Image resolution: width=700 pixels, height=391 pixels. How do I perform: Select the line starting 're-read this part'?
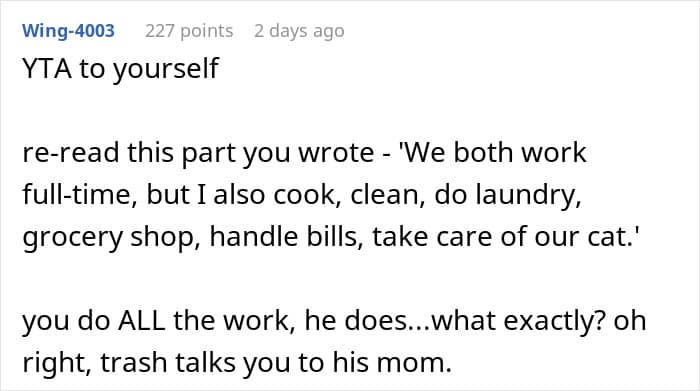304,153
